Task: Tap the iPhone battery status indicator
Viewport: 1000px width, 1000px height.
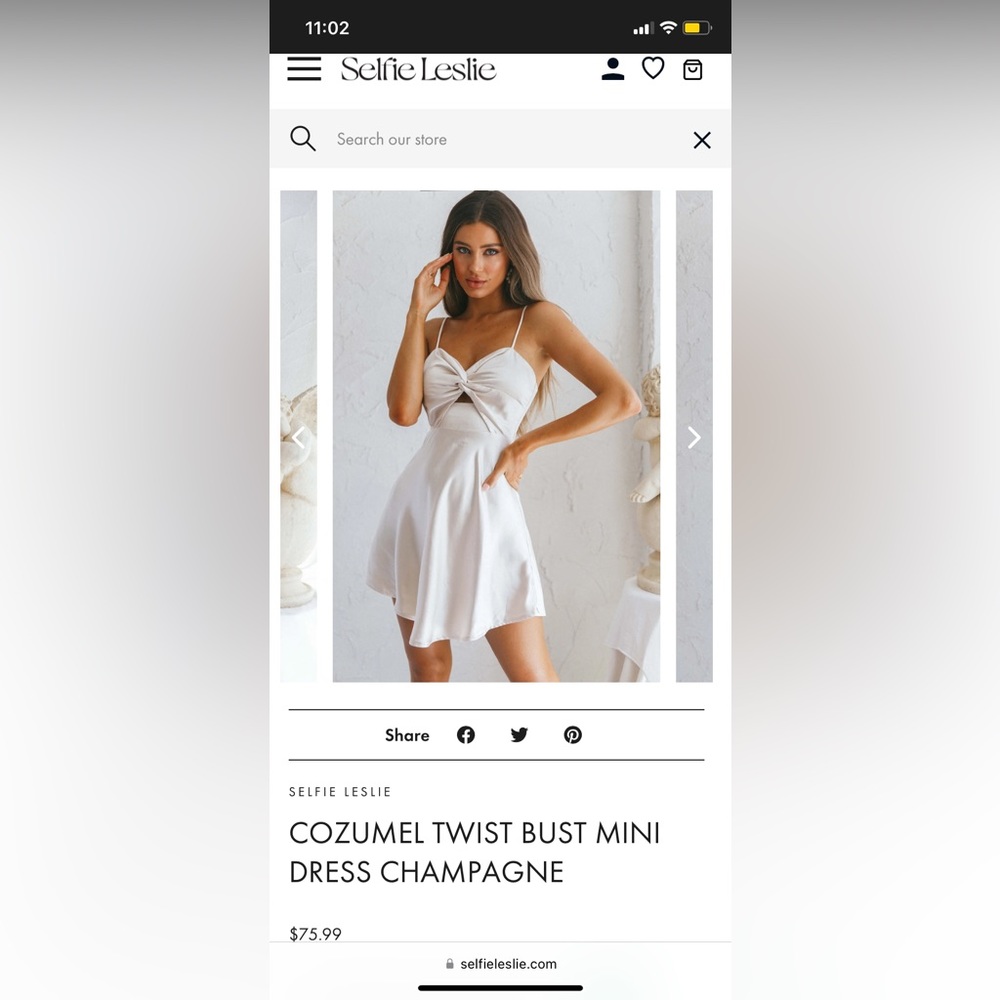Action: (x=697, y=27)
